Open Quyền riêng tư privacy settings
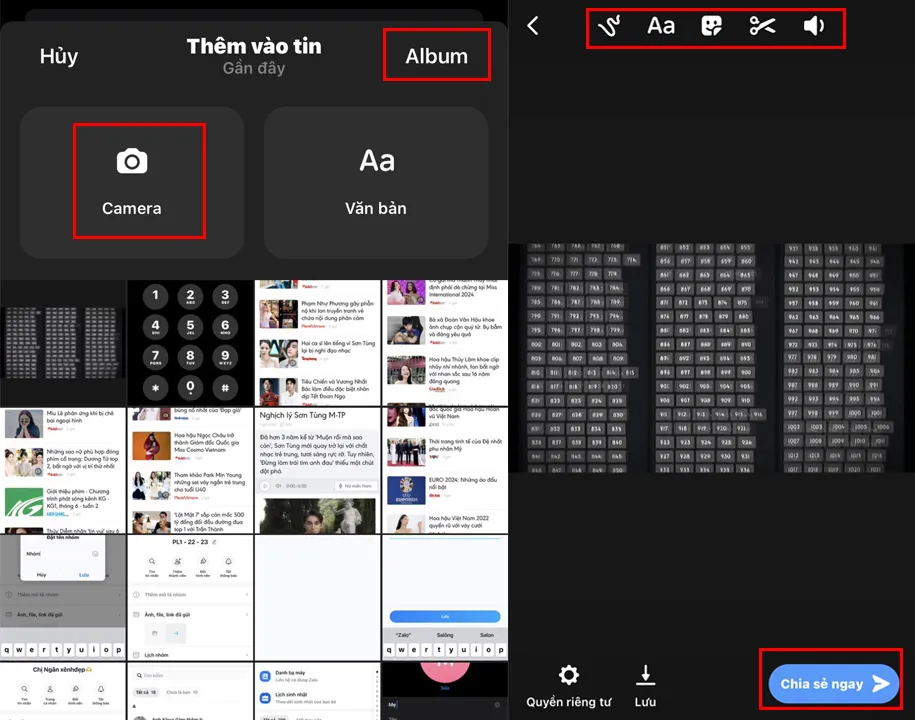 coord(568,686)
